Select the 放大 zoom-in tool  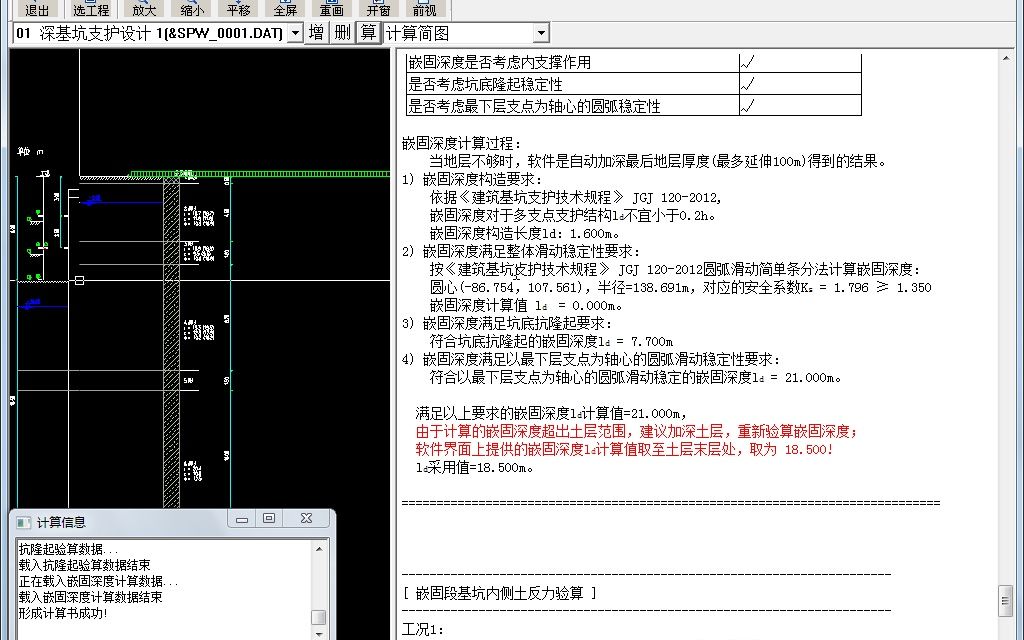point(143,10)
